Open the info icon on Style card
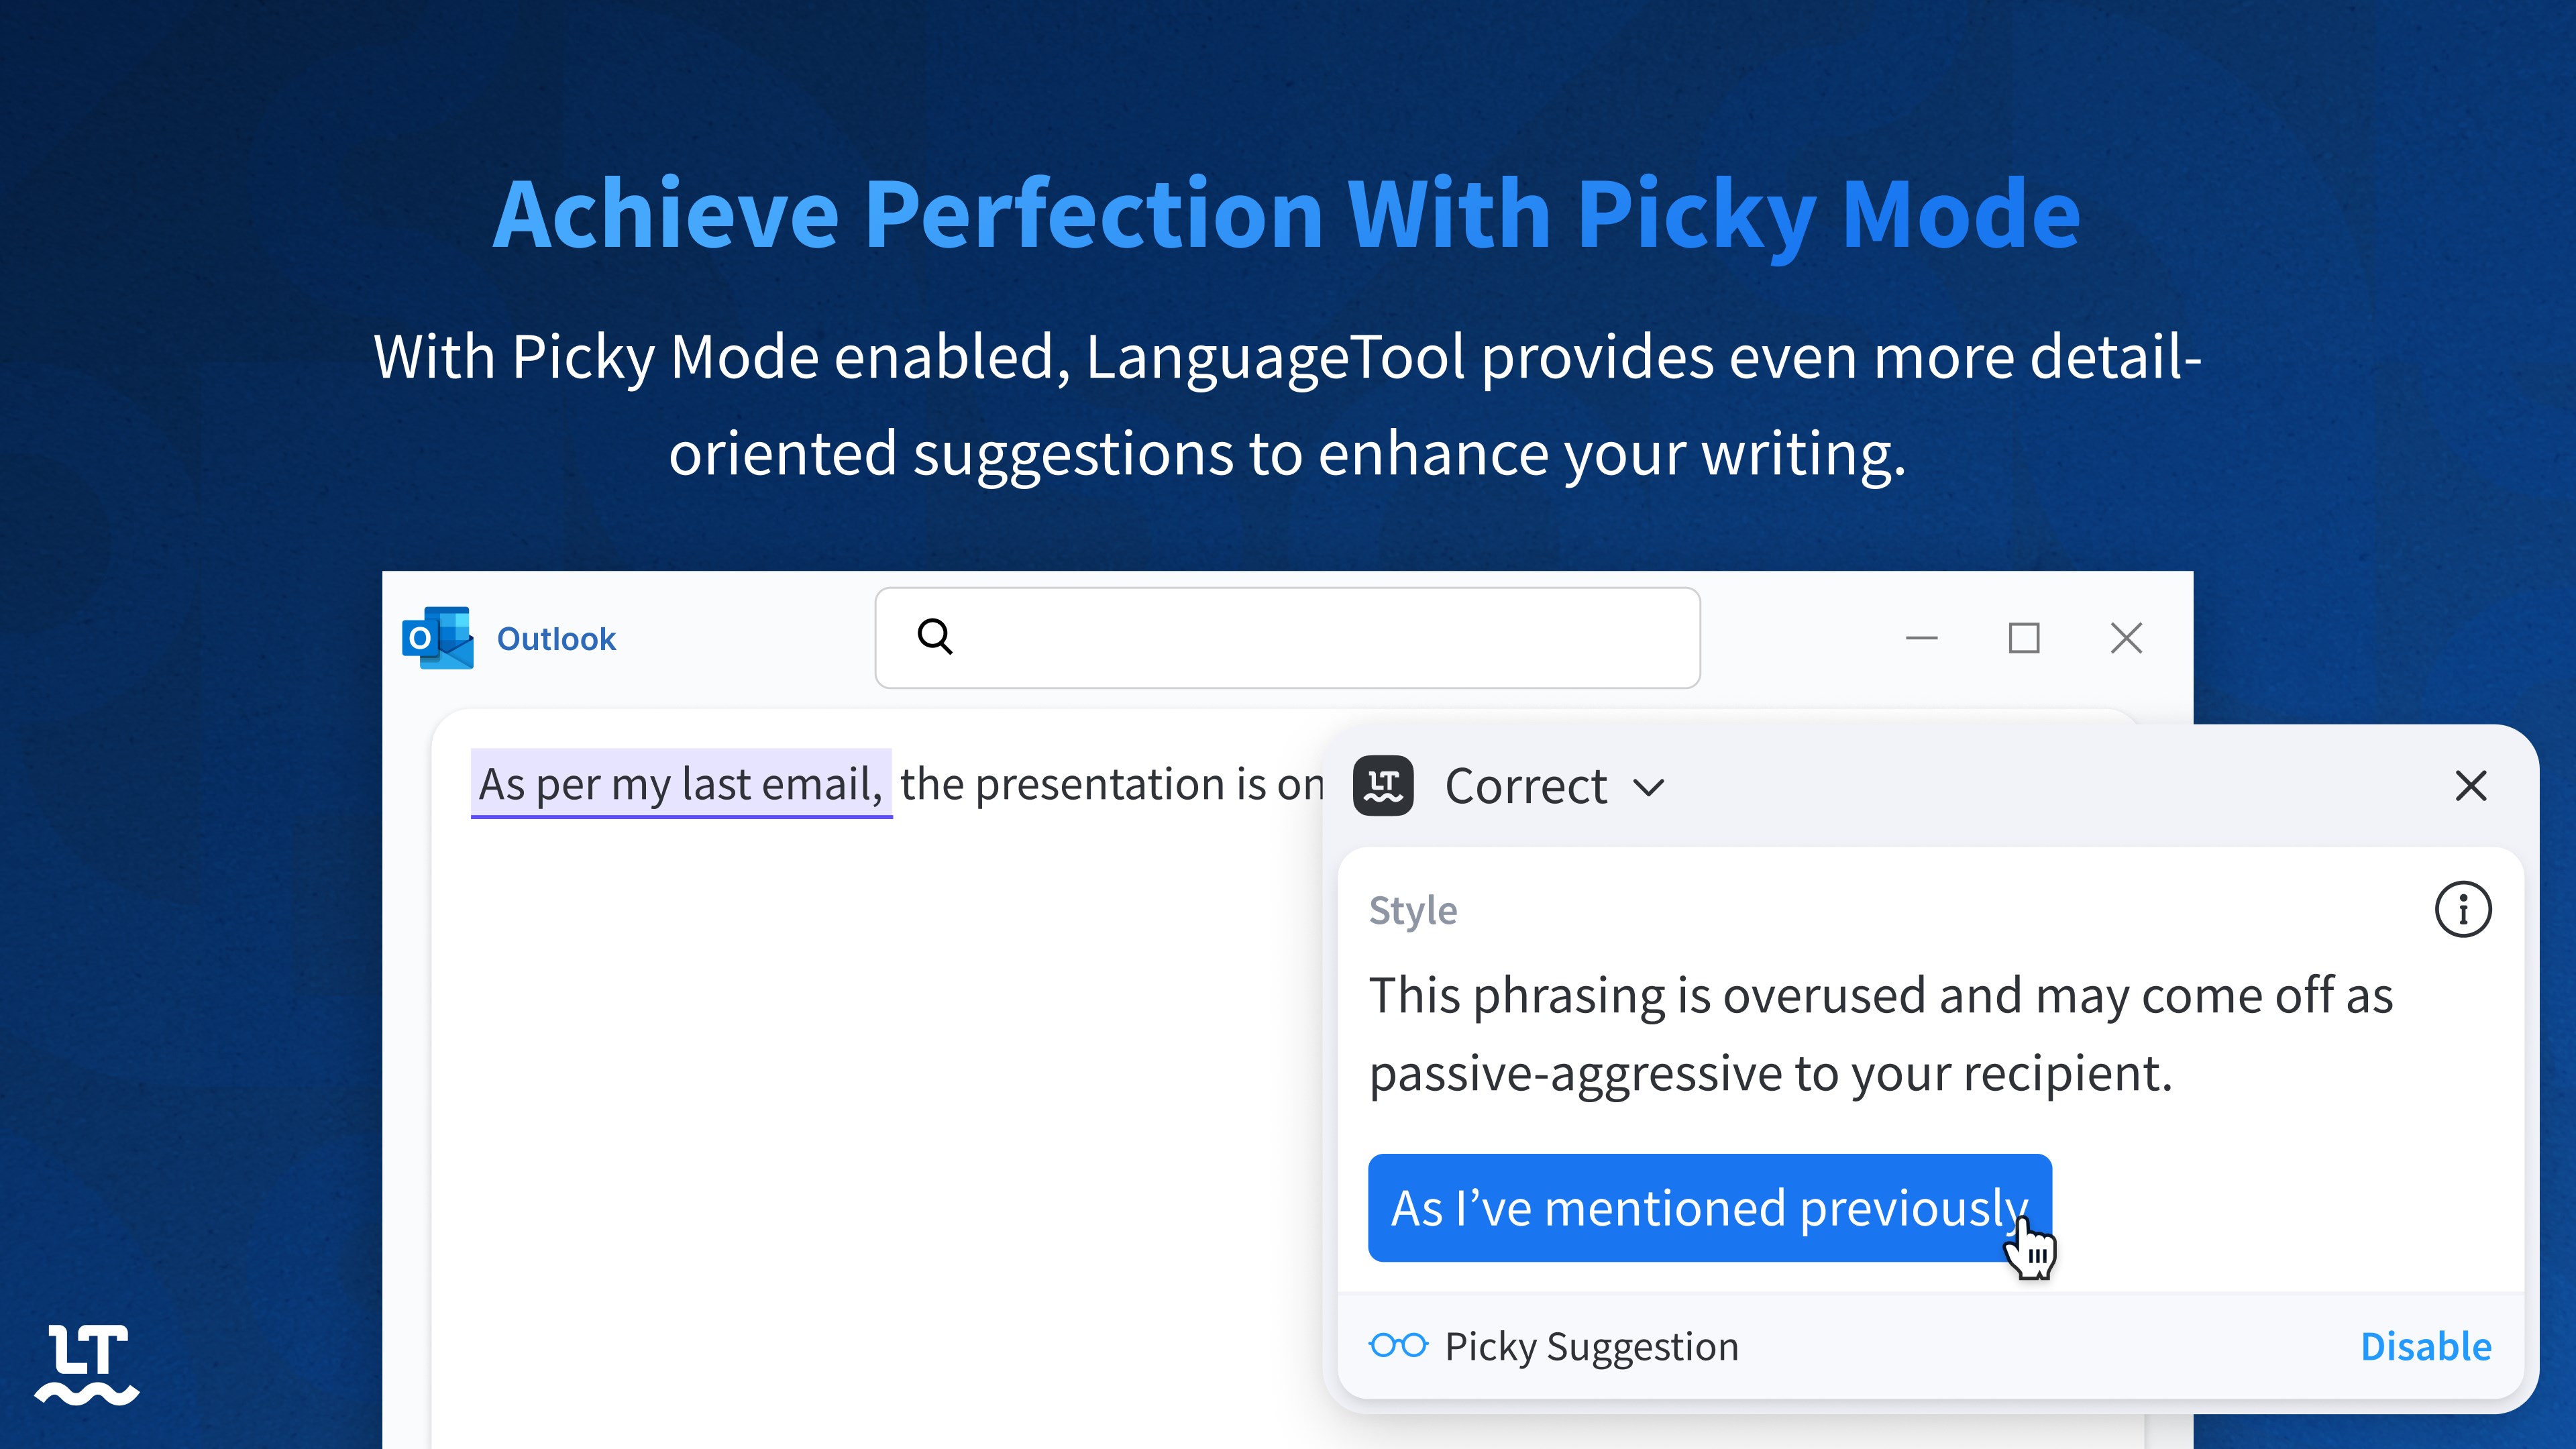The height and width of the screenshot is (1449, 2576). tap(2462, 910)
